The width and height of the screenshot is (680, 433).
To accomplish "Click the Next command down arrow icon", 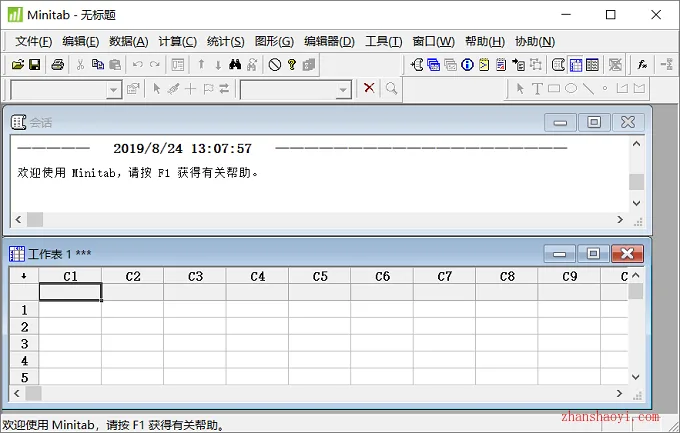I will point(218,65).
